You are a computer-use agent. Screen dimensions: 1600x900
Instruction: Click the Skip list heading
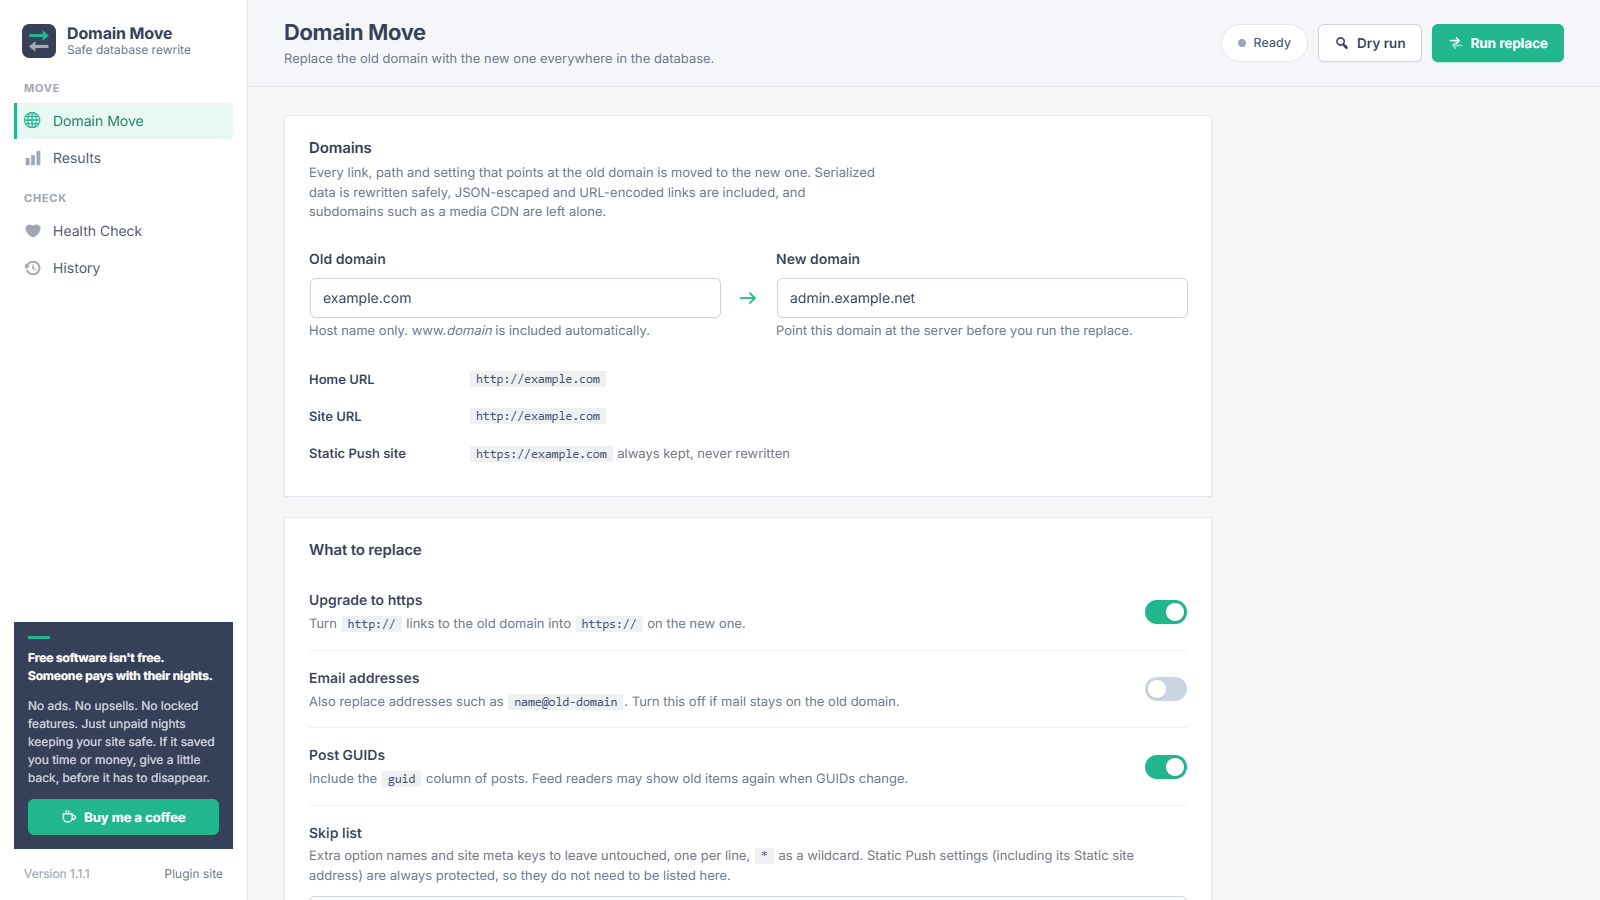coord(335,833)
